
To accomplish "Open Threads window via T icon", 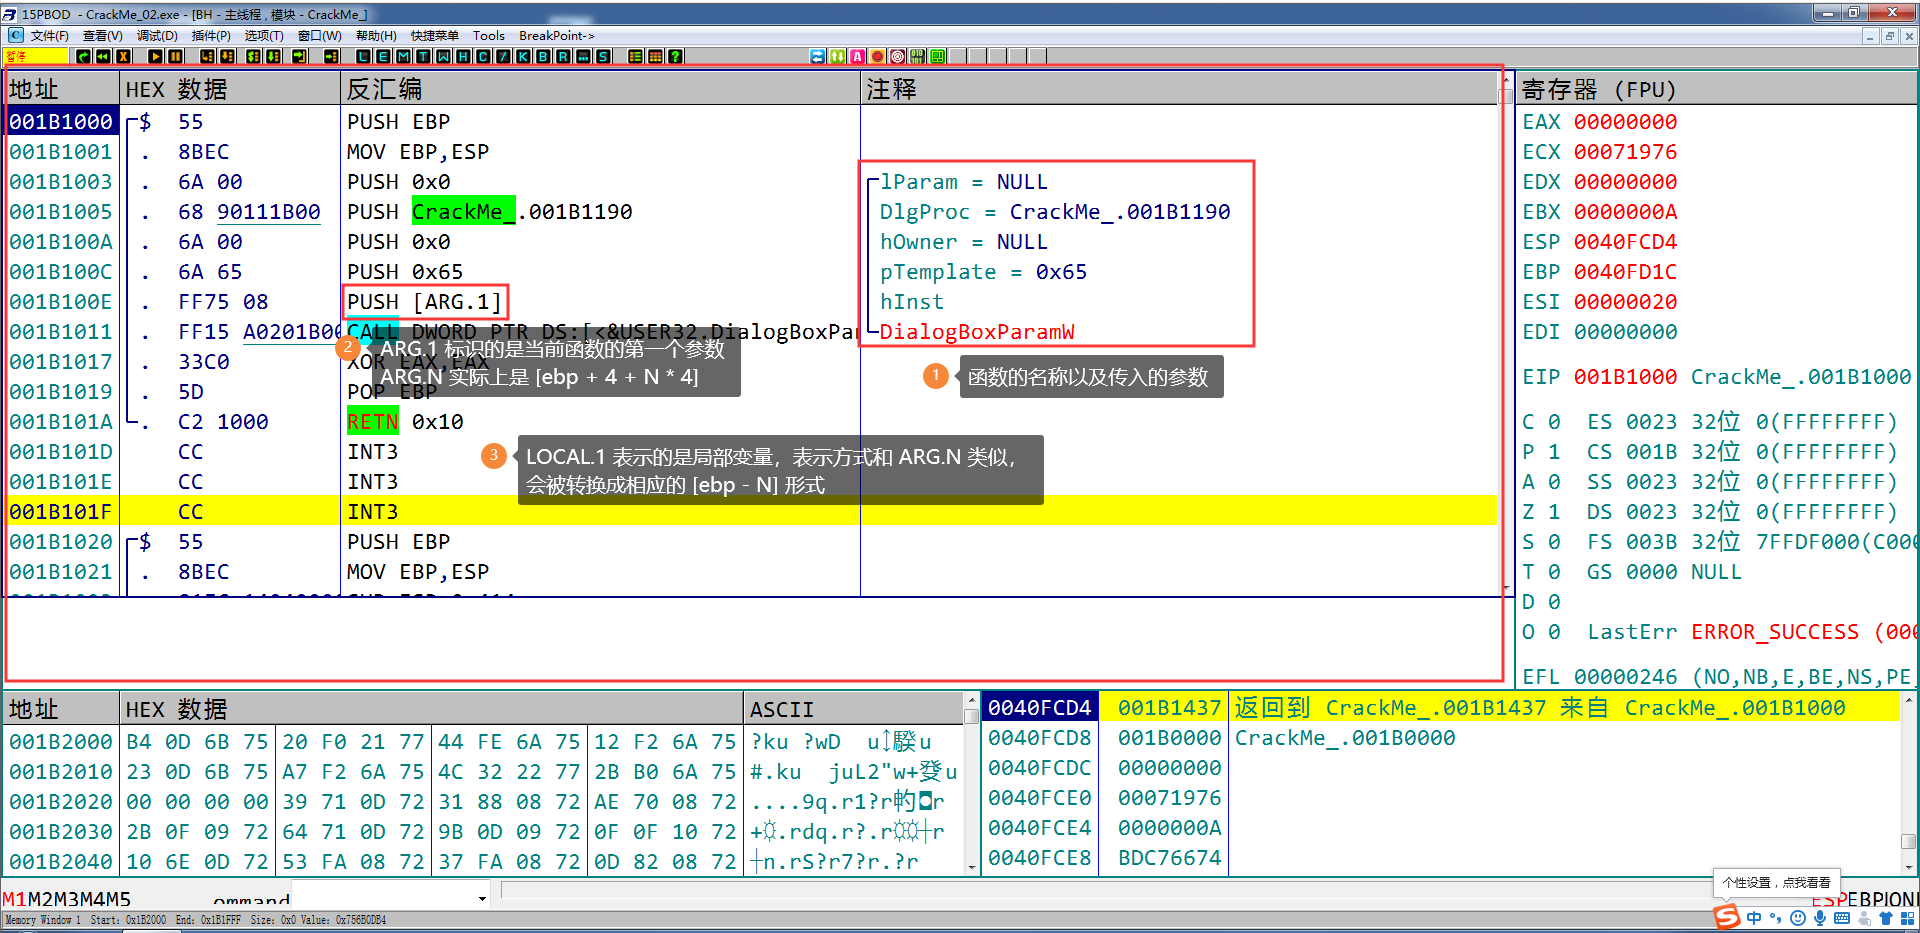I will point(423,56).
